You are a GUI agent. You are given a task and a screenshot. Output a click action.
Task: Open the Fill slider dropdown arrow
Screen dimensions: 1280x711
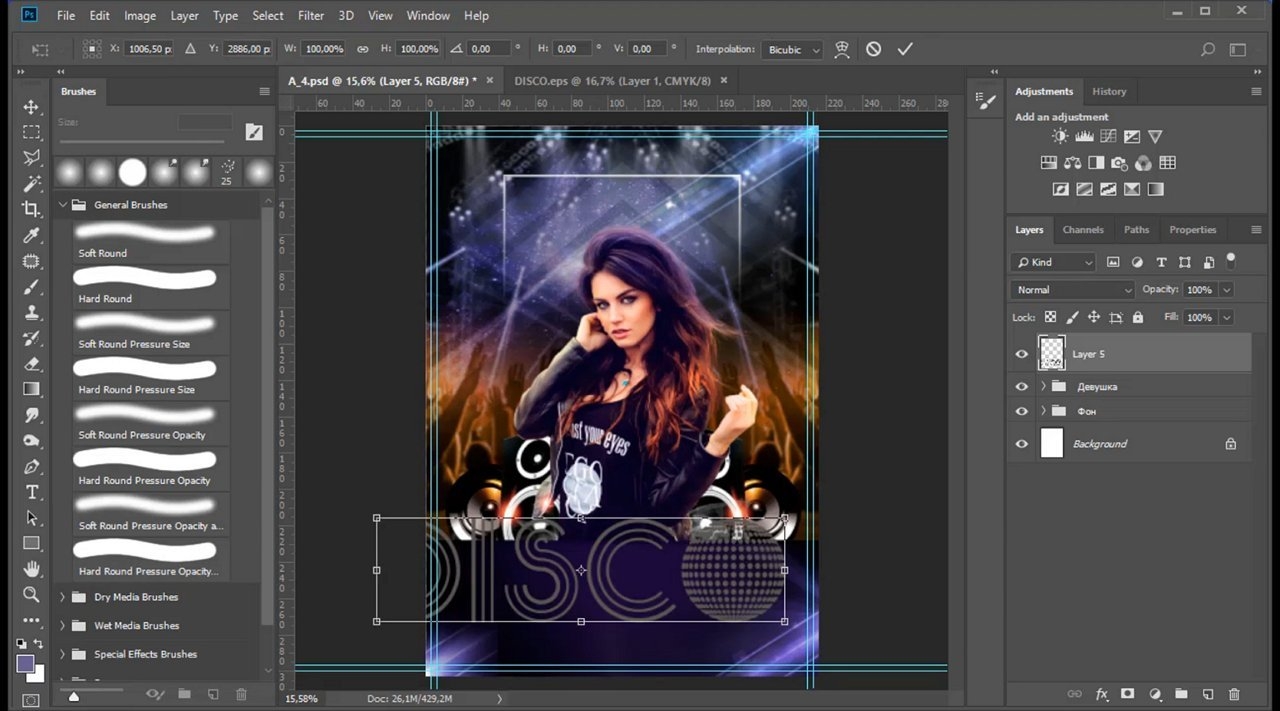1226,317
